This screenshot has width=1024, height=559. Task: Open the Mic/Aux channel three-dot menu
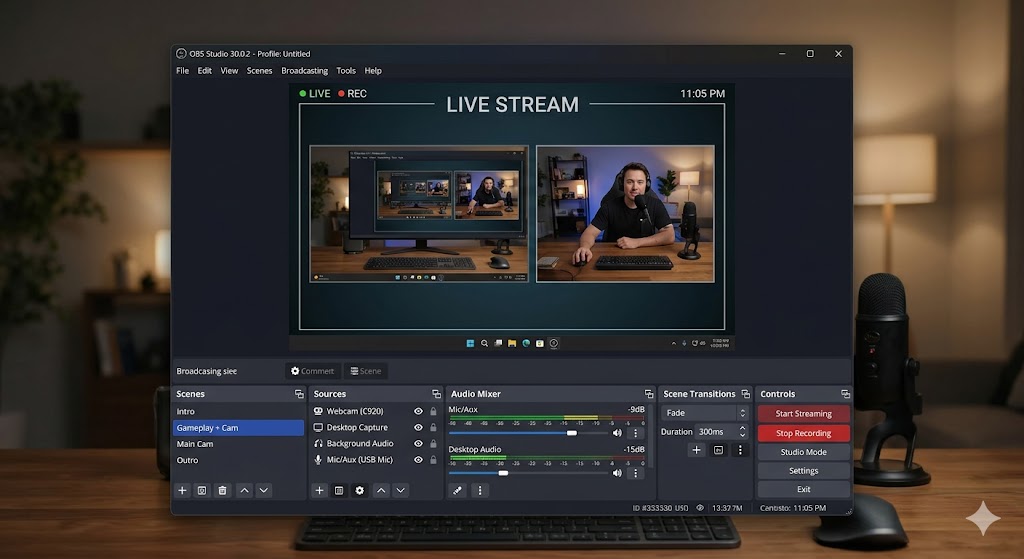(x=635, y=433)
